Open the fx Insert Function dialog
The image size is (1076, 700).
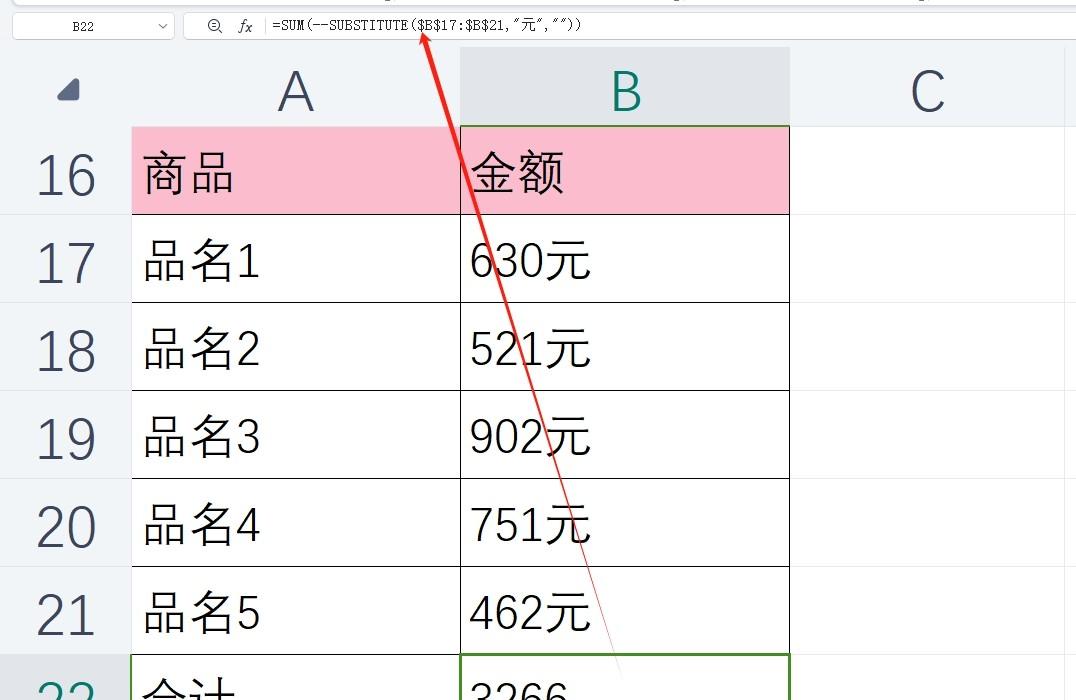tap(245, 26)
